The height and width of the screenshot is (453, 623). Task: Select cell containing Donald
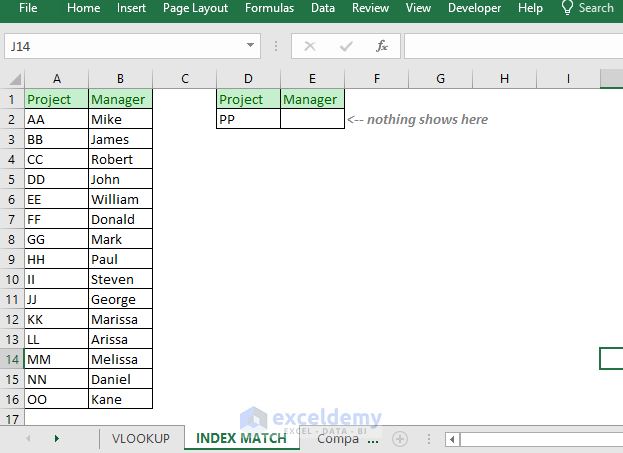pyautogui.click(x=120, y=219)
